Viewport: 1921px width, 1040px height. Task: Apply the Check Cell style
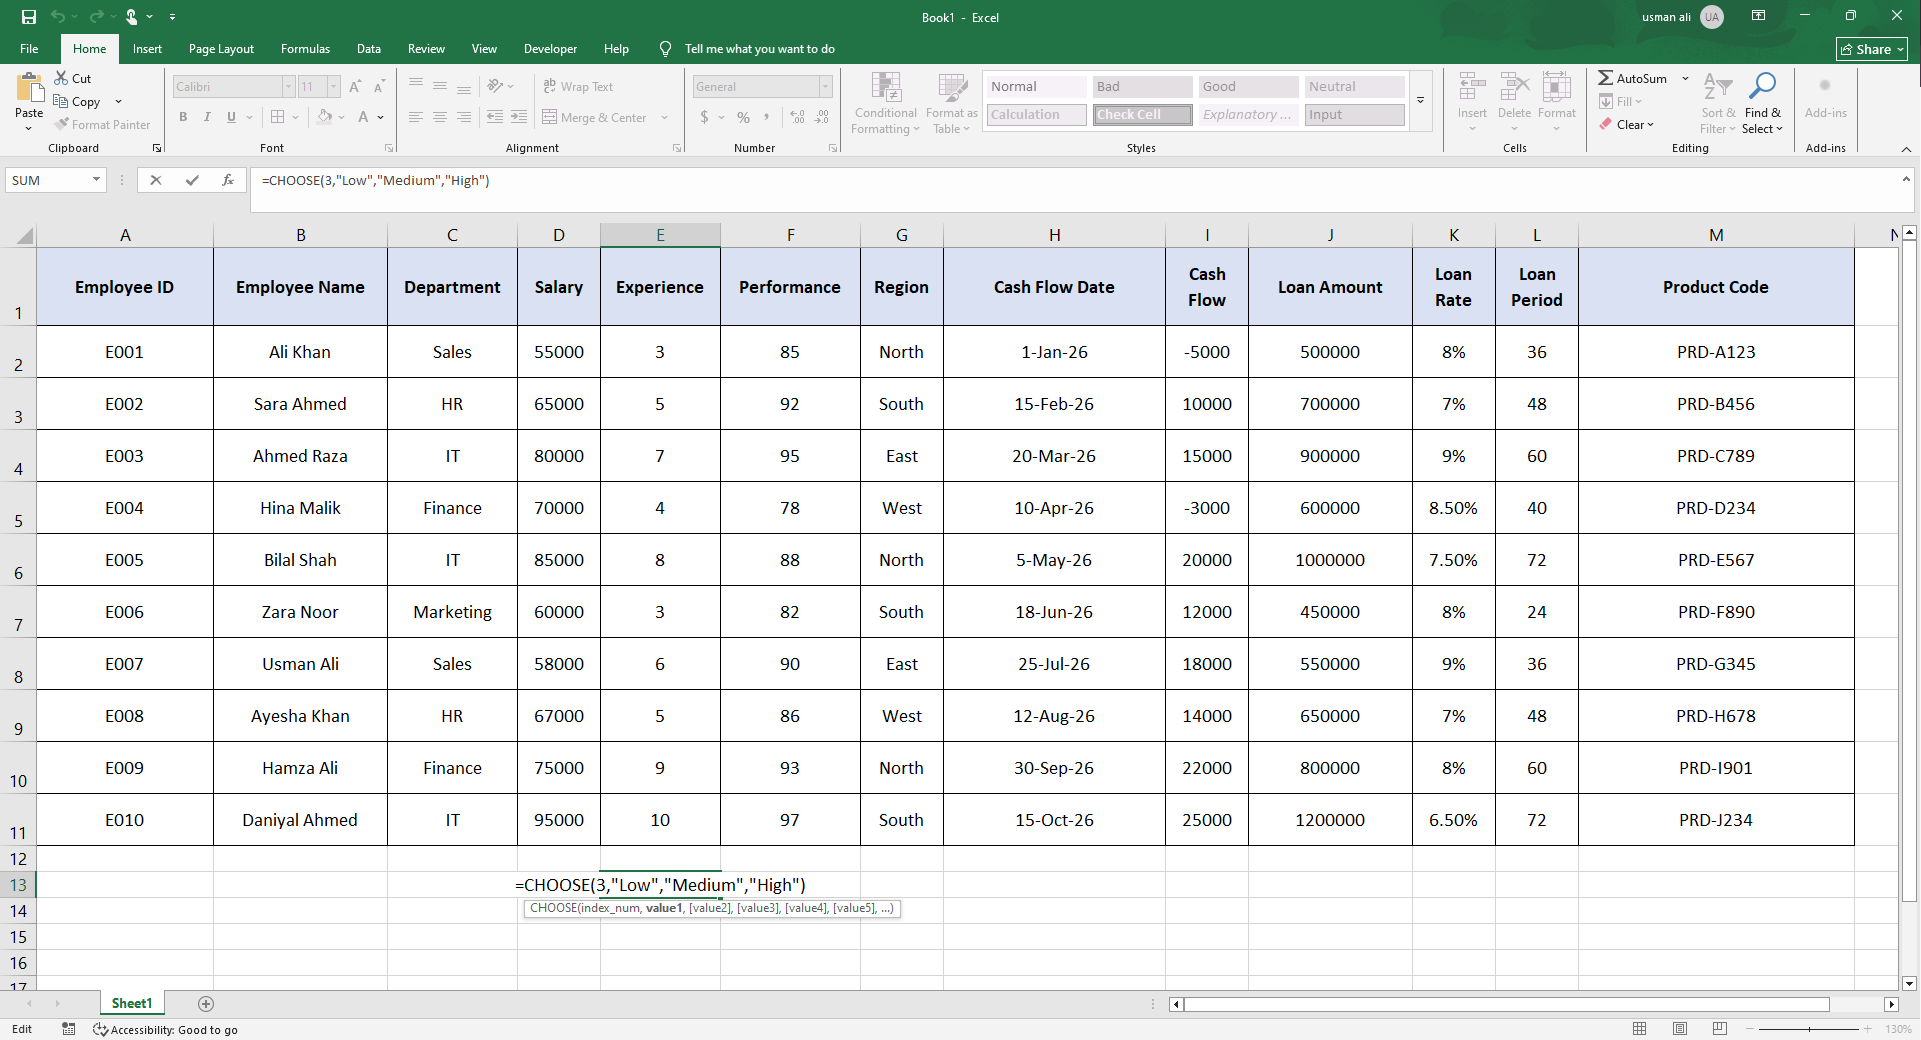[x=1142, y=115]
